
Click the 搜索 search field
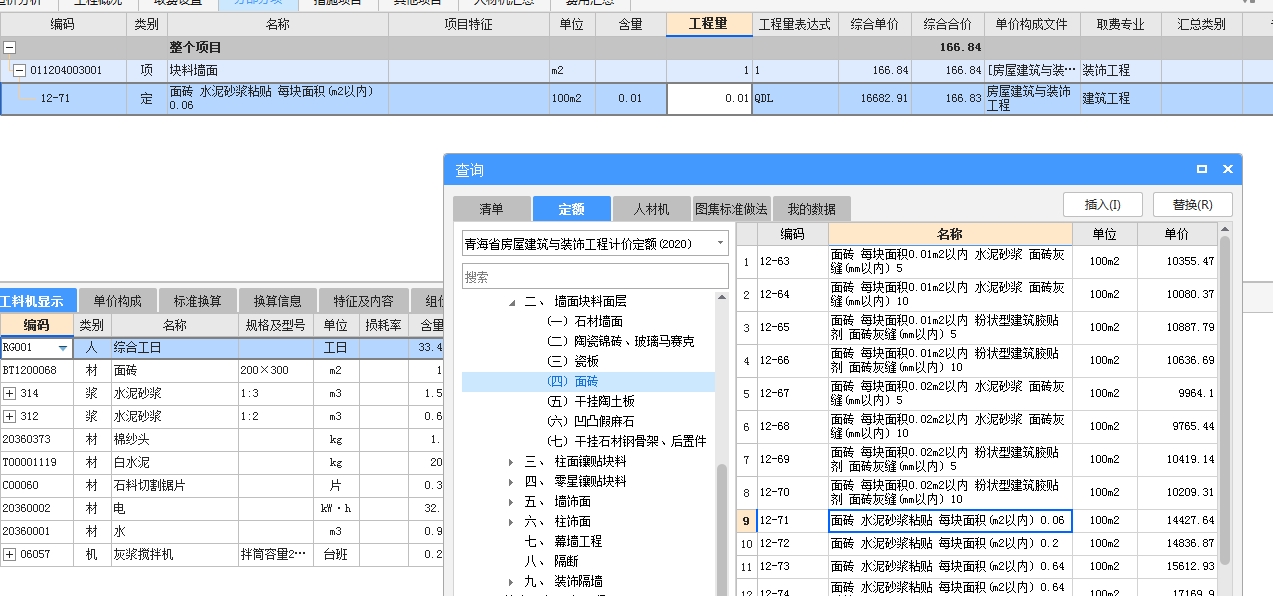[x=595, y=276]
